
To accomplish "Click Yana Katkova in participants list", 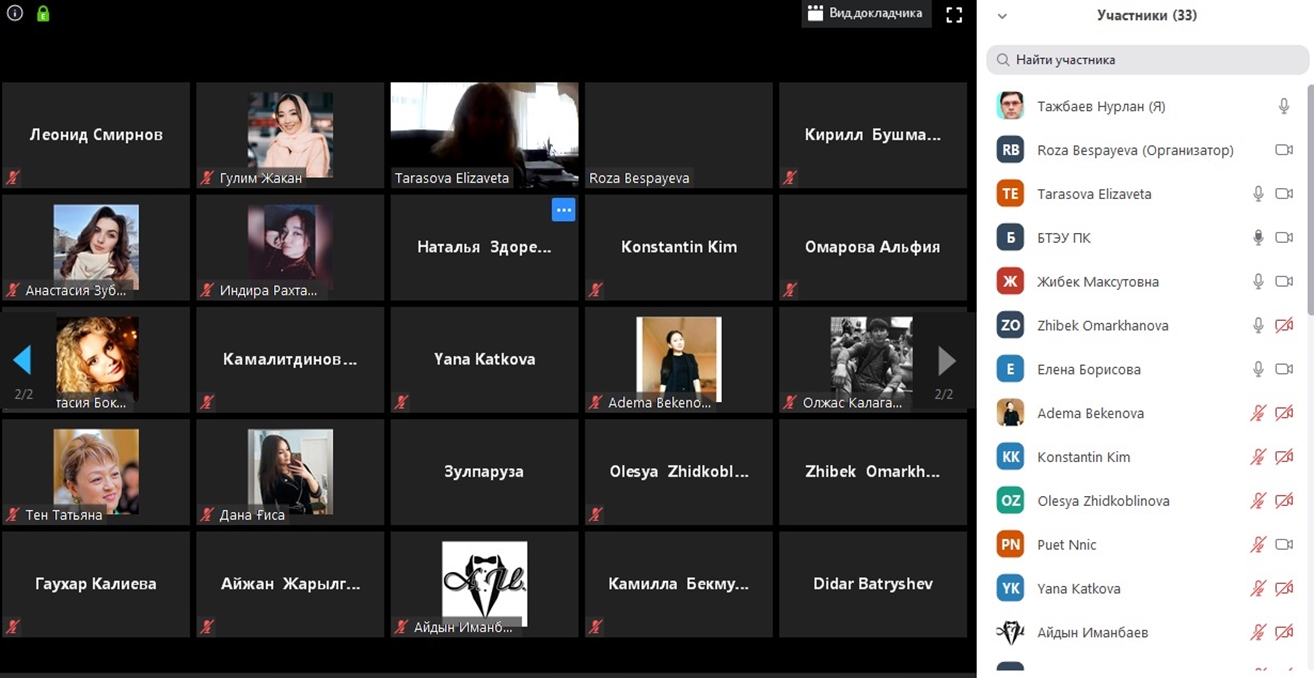I will (1078, 589).
